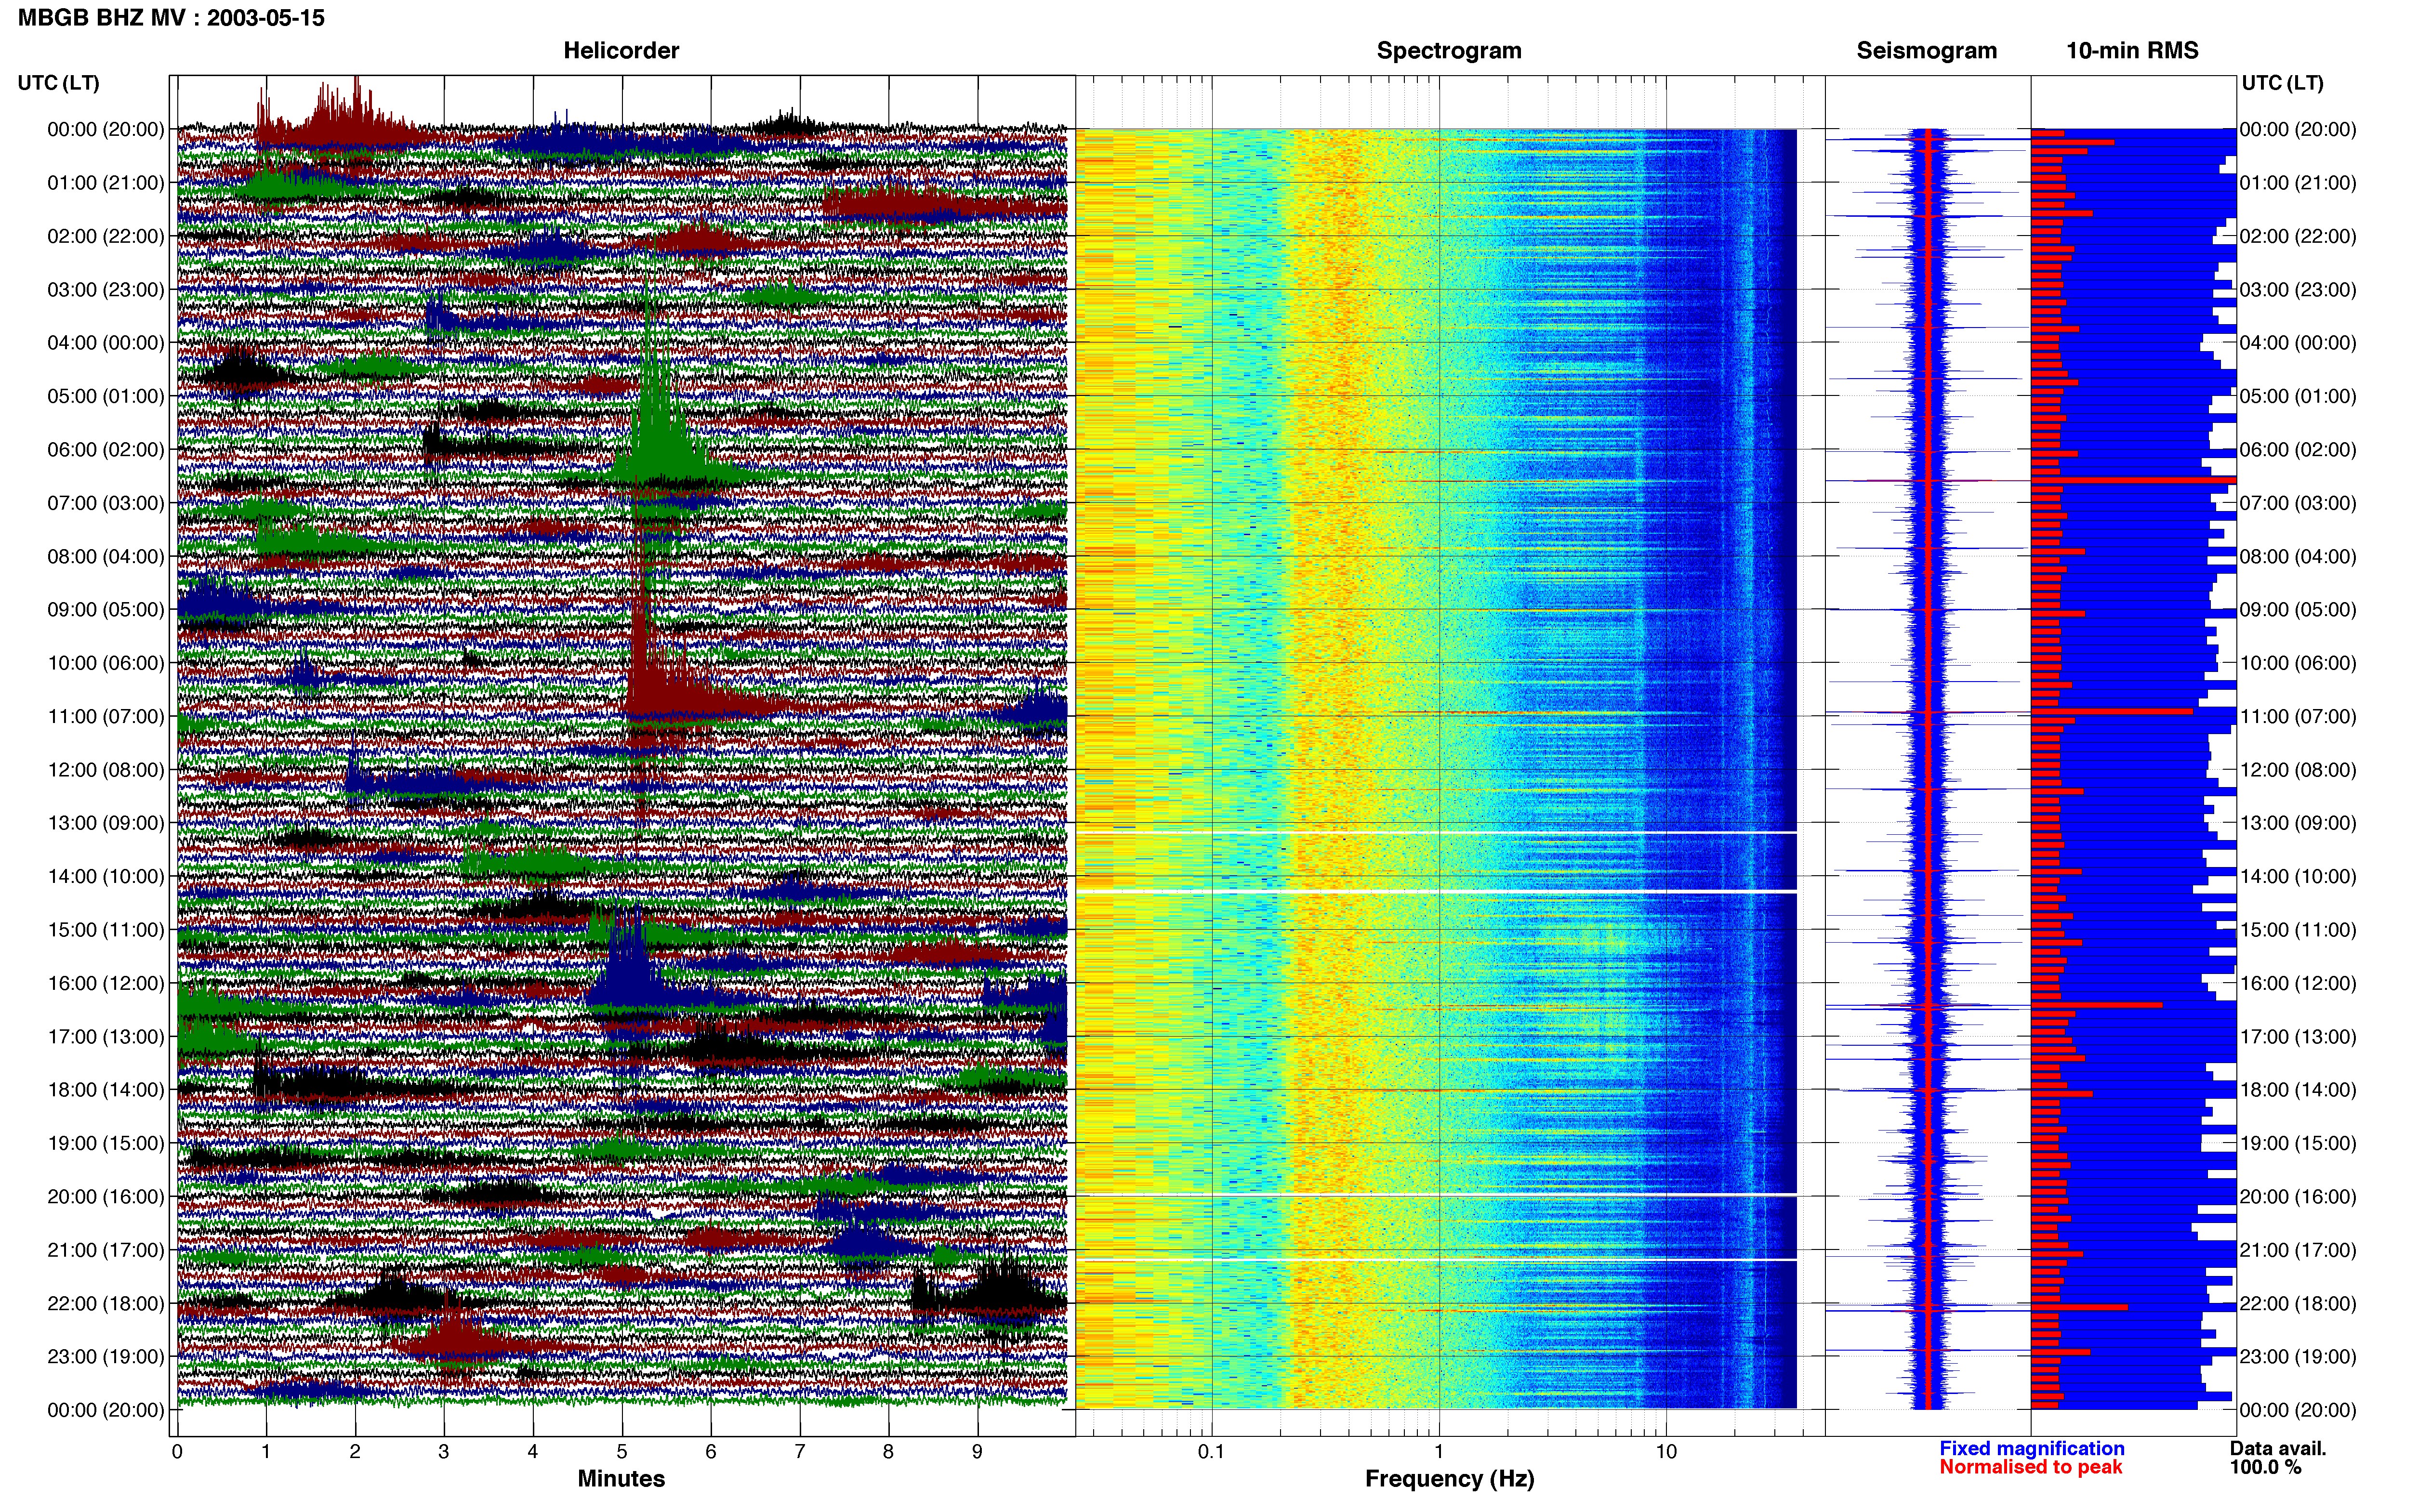
Task: Click the '10-min RMS' panel heading
Action: pos(2132,51)
